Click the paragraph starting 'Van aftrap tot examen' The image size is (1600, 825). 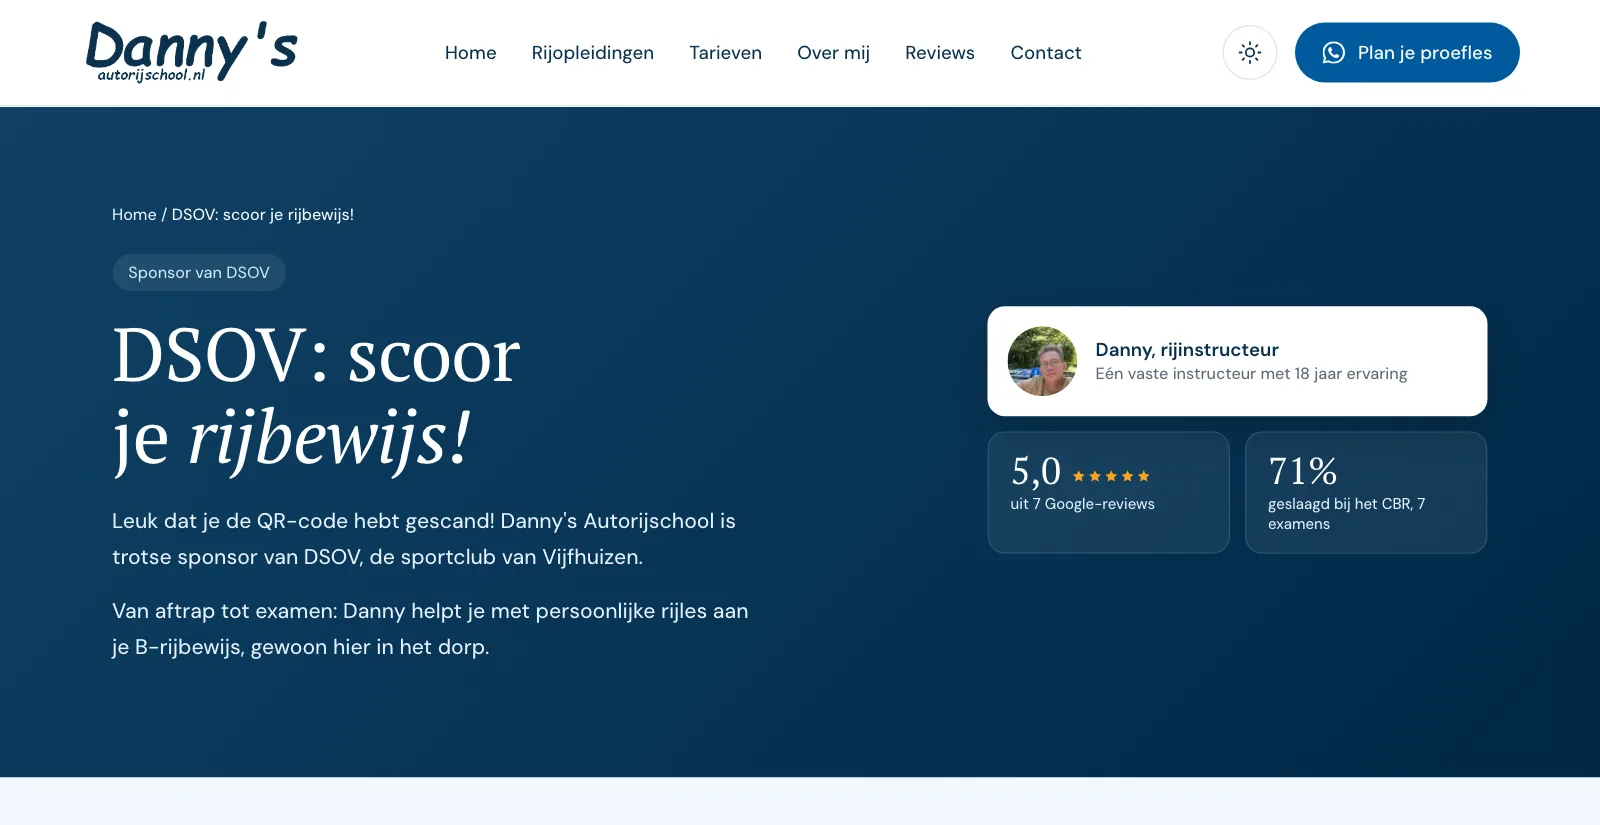[x=430, y=629]
